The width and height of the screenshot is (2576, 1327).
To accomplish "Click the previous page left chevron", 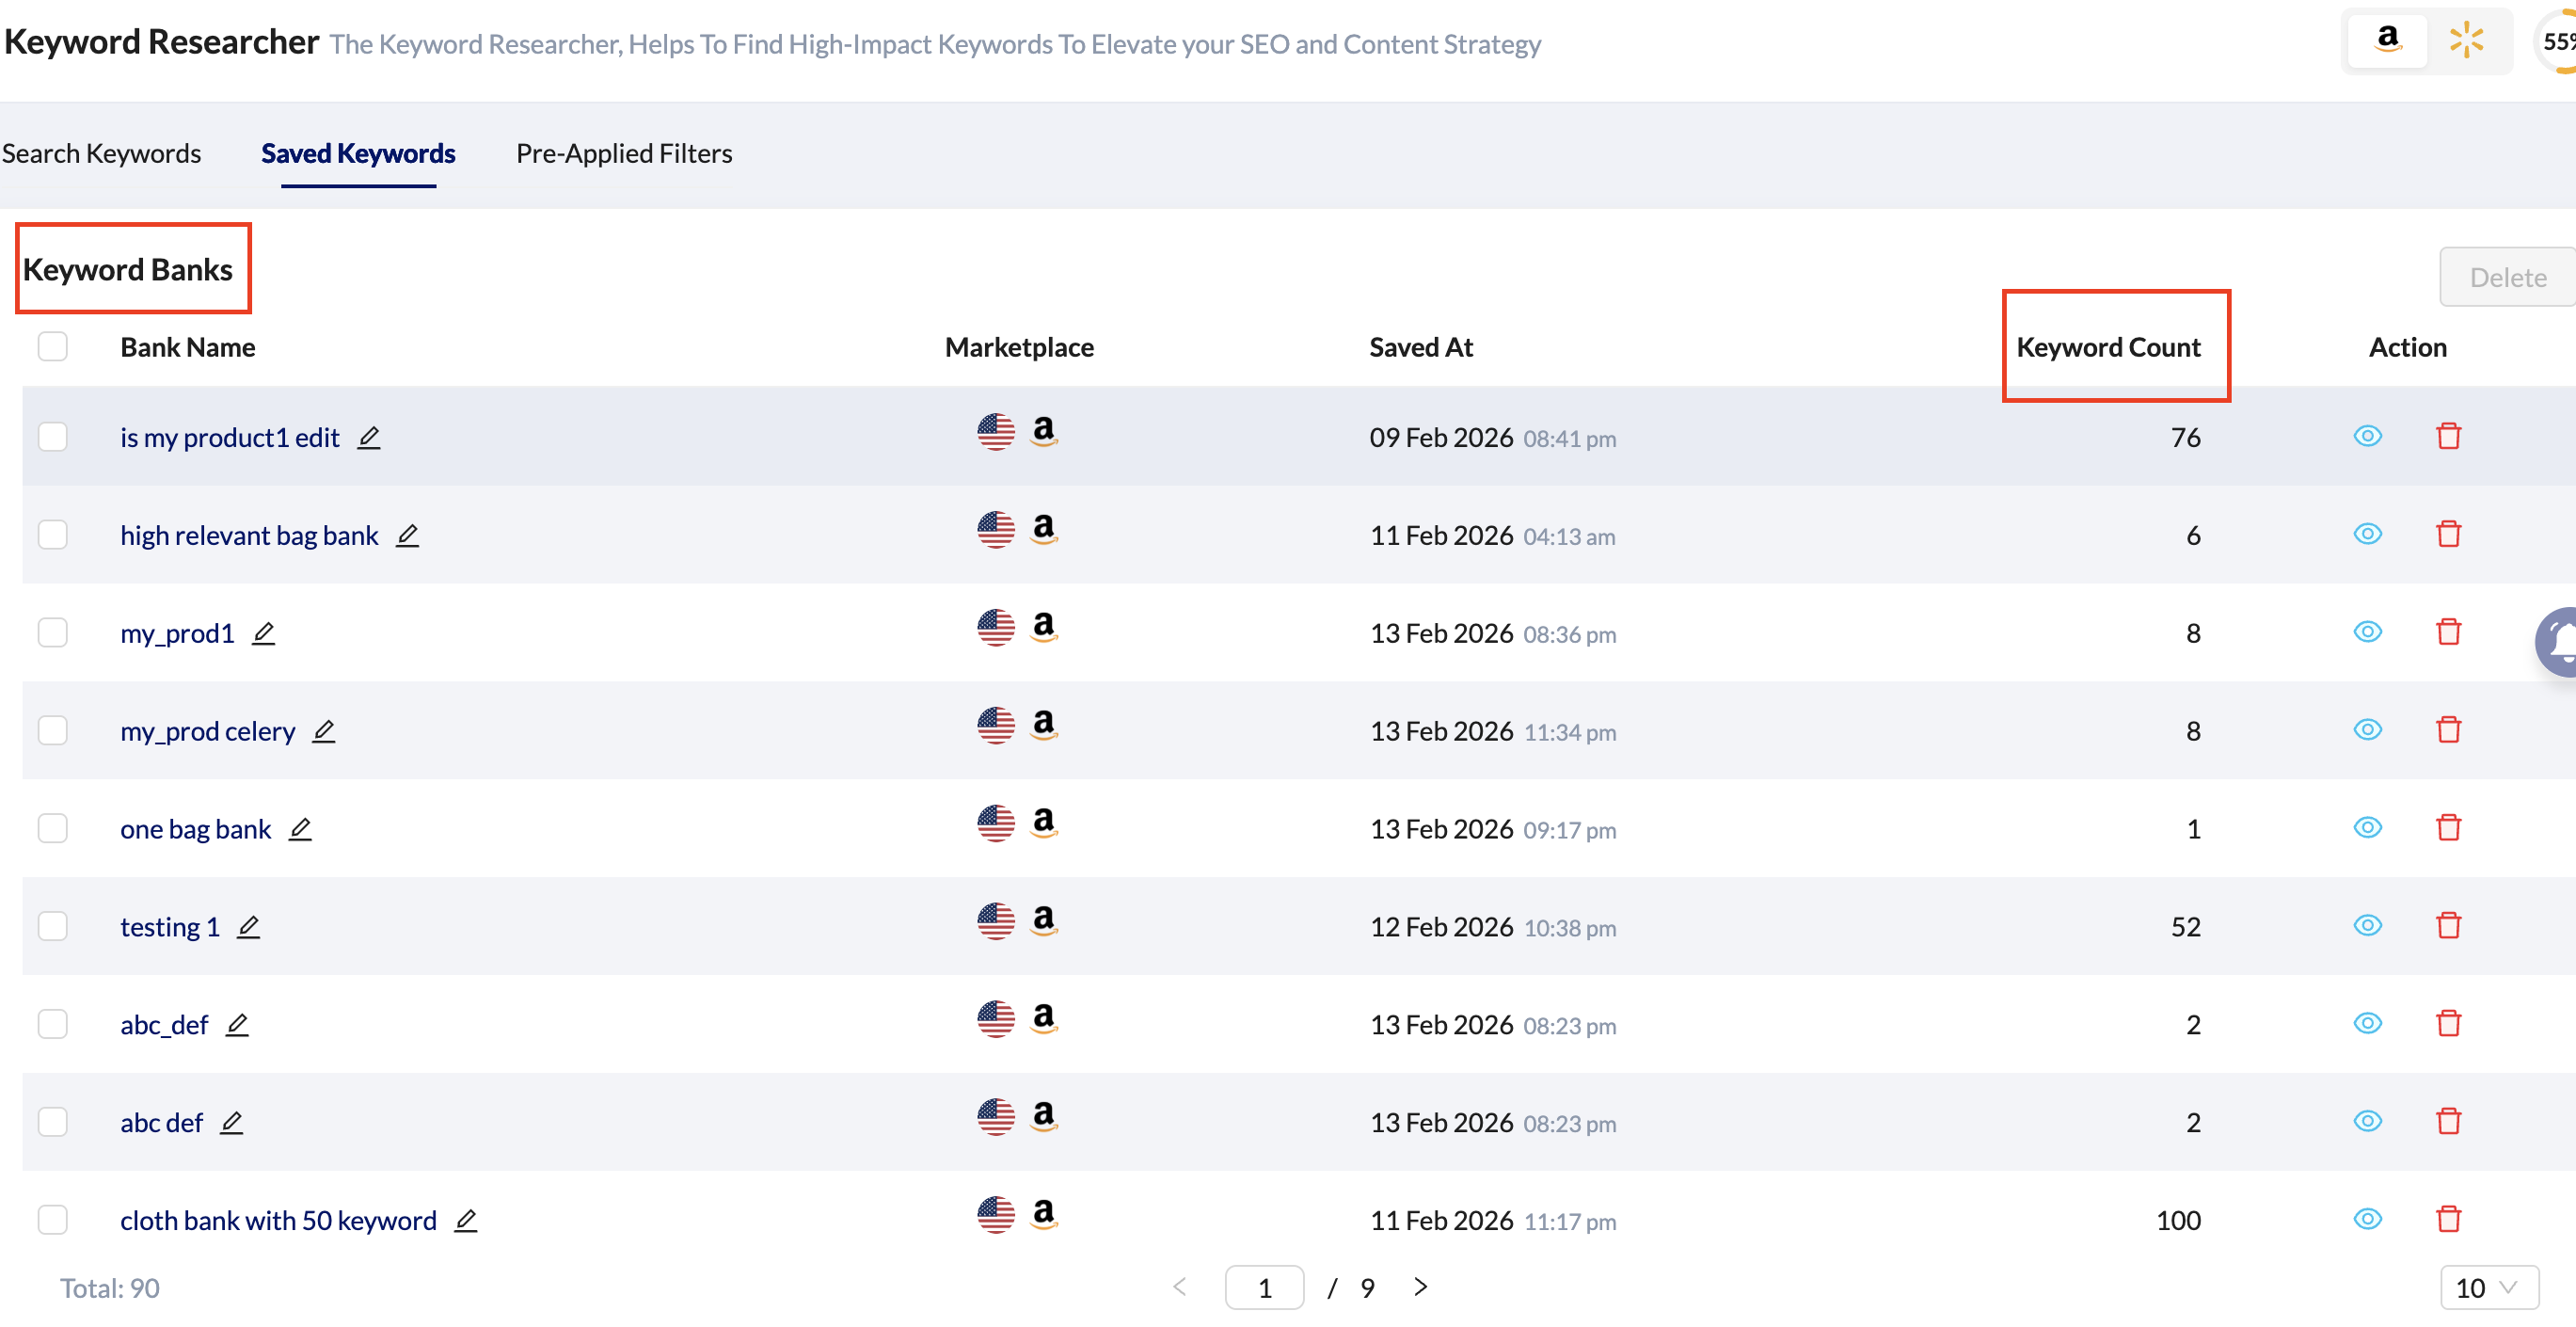I will (1179, 1287).
